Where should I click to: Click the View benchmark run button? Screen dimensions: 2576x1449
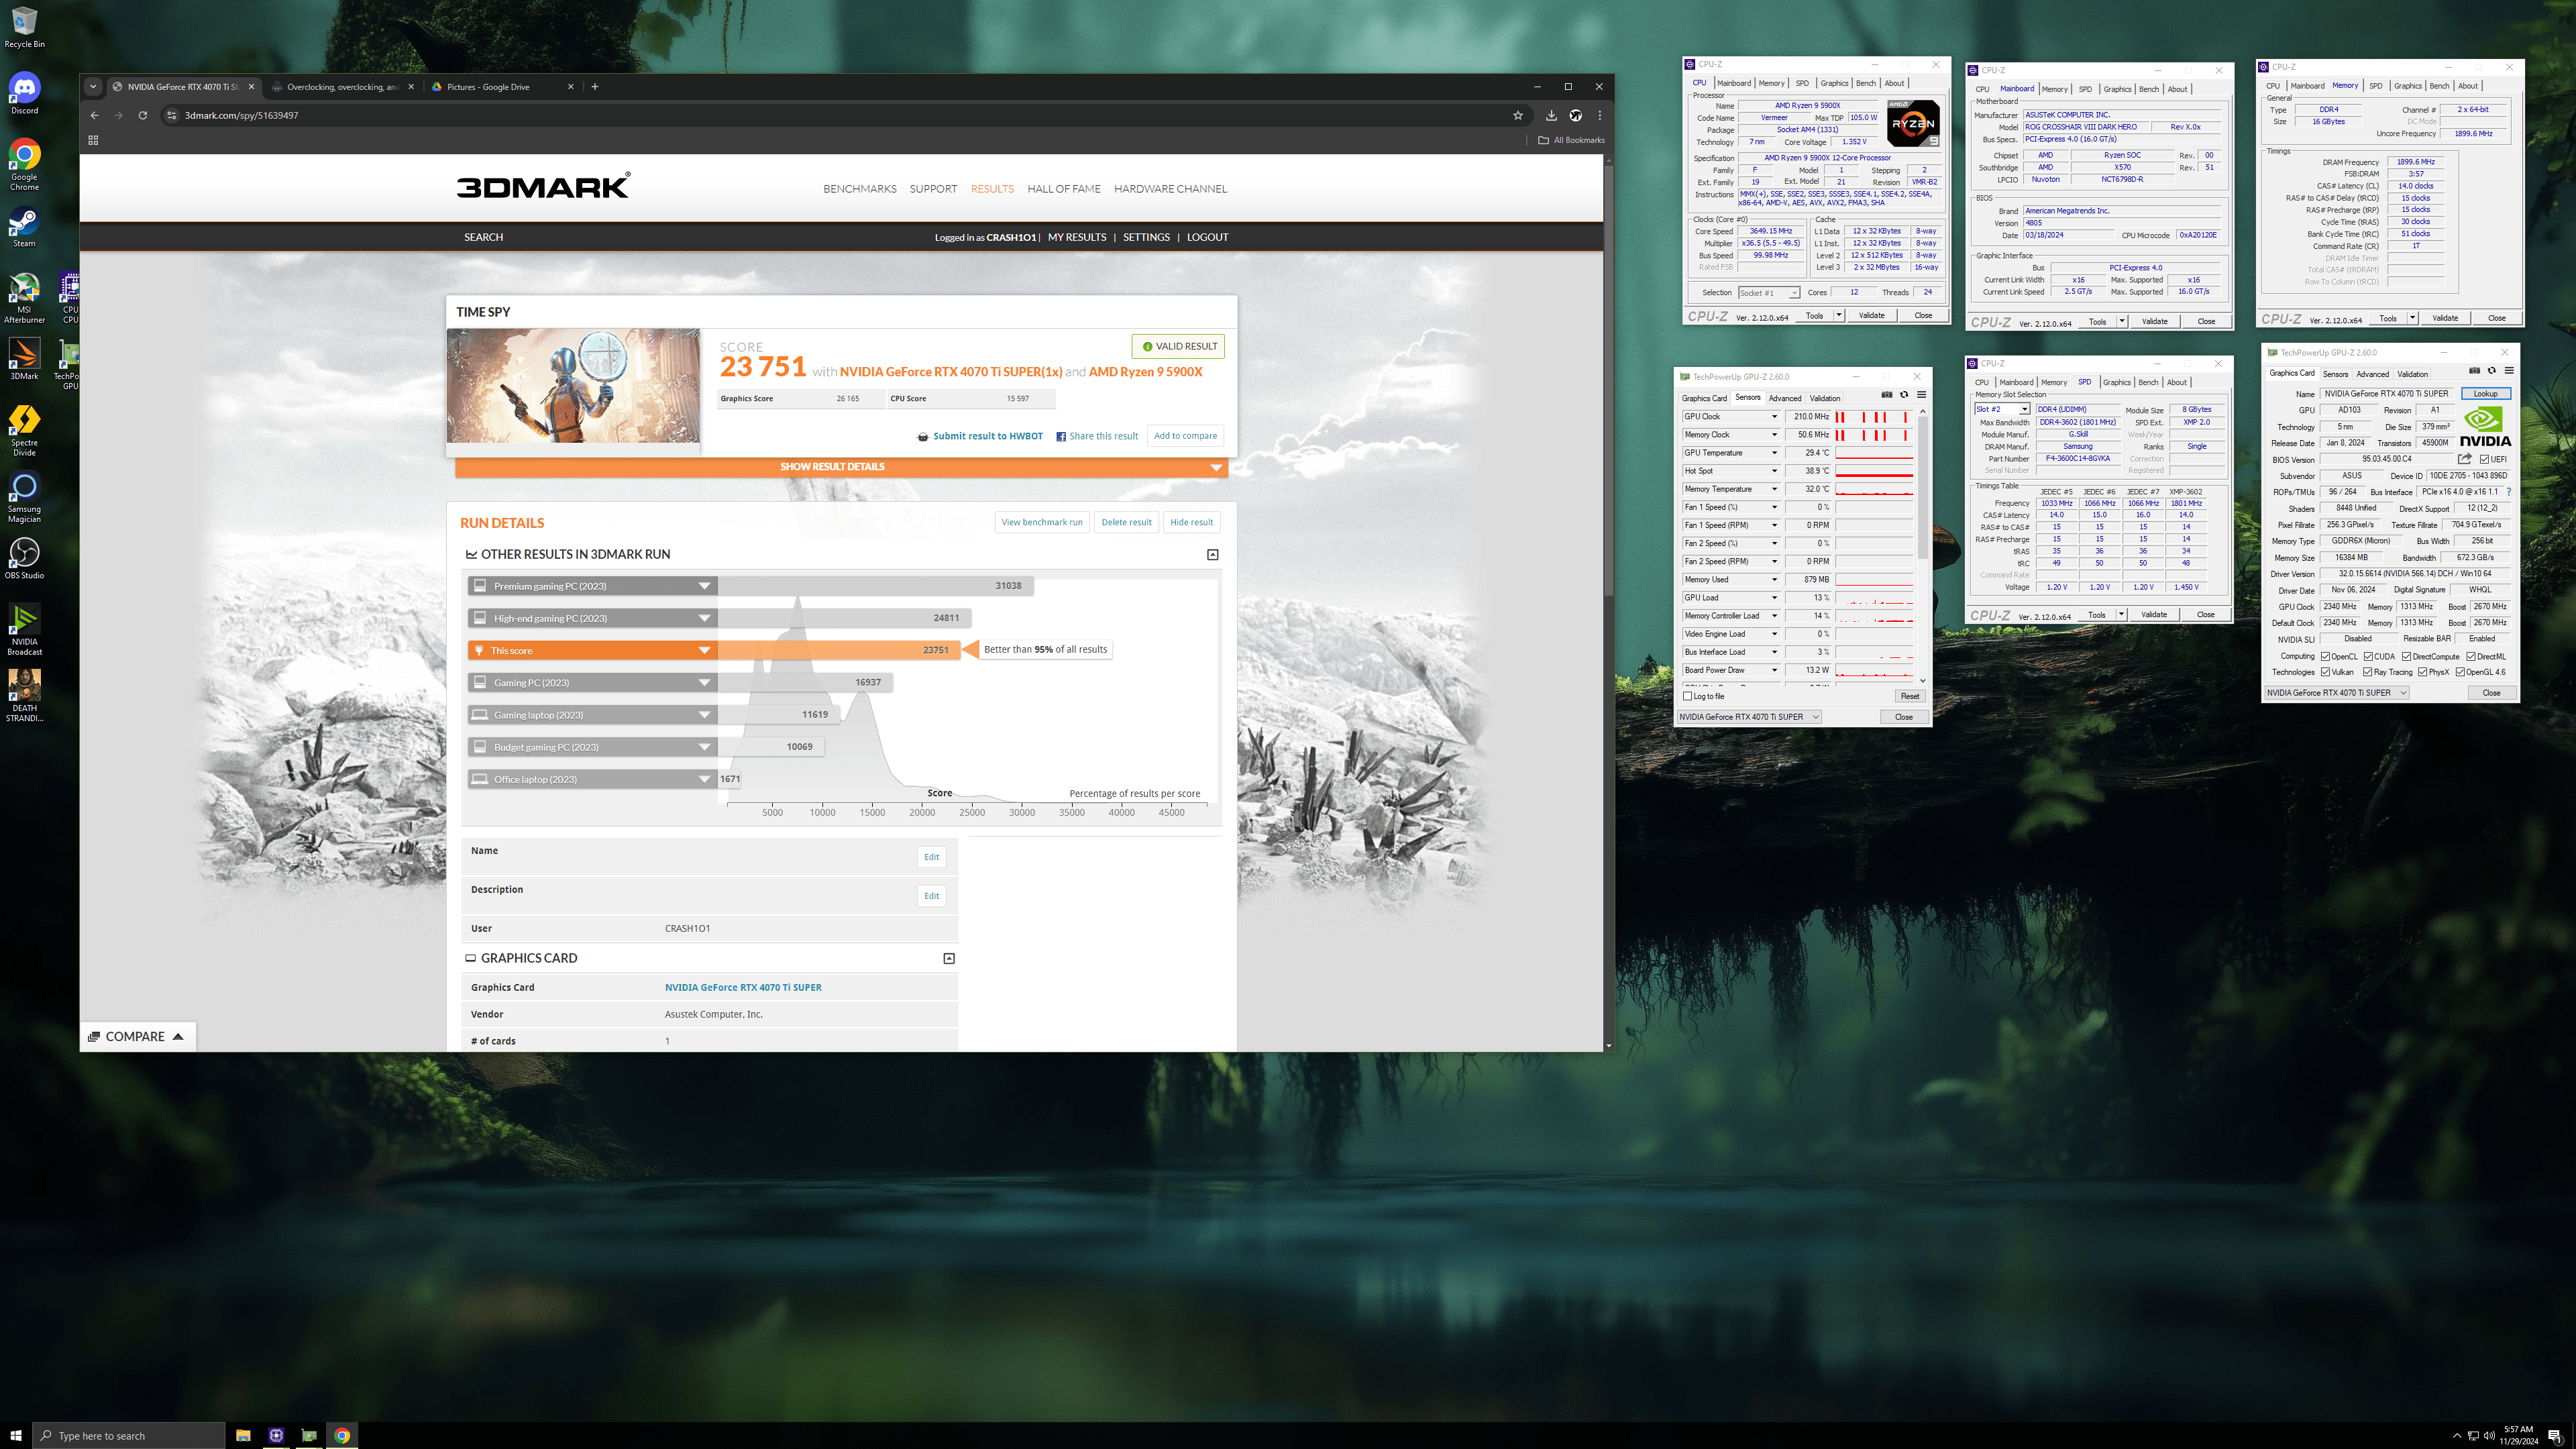[1042, 522]
